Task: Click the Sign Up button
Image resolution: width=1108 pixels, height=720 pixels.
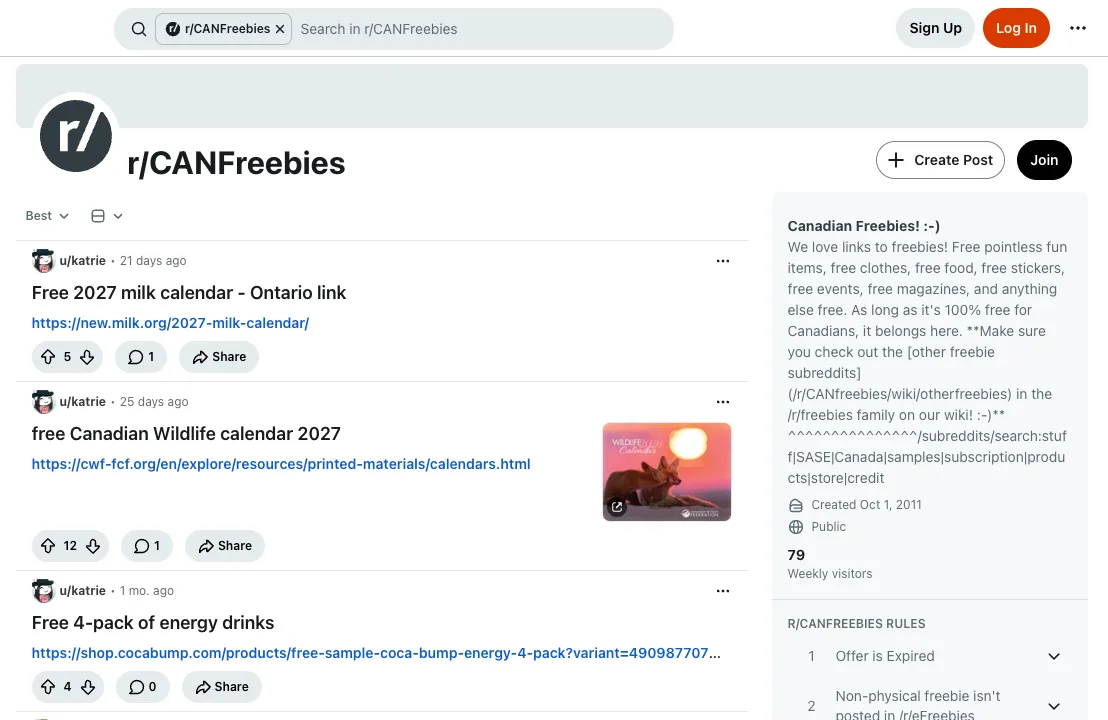Action: coord(935,28)
